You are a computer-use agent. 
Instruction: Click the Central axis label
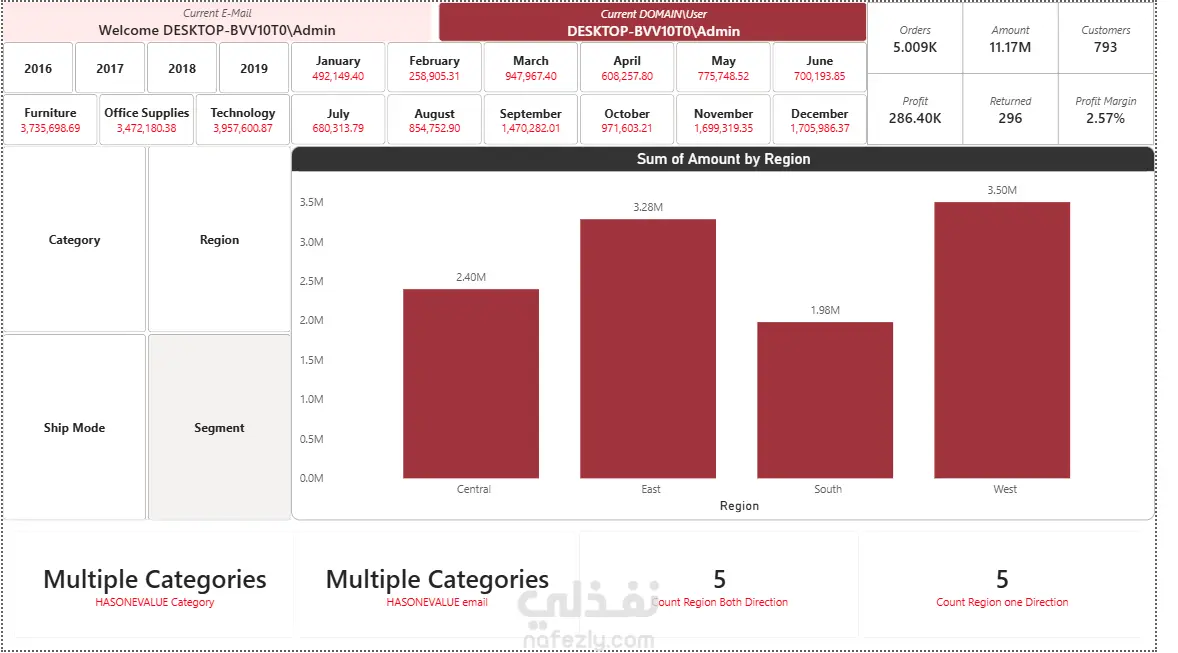pos(473,489)
